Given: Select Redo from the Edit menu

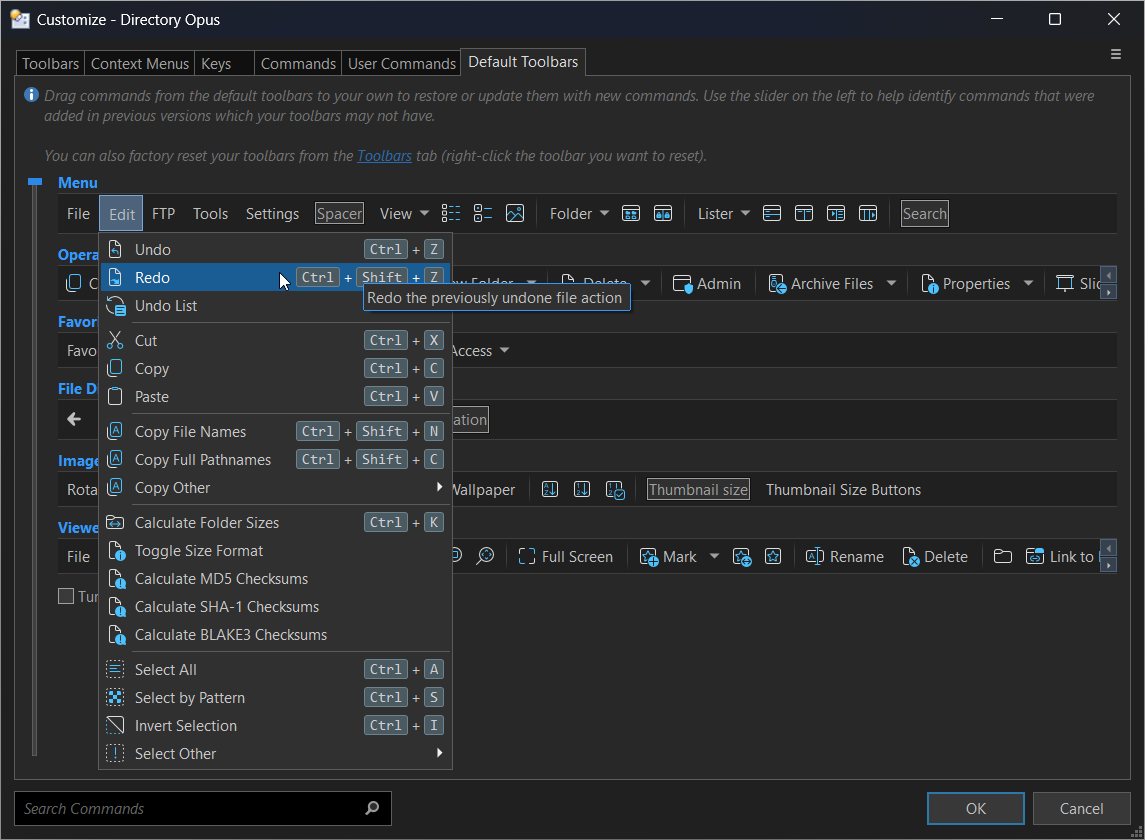Looking at the screenshot, I should coord(275,278).
